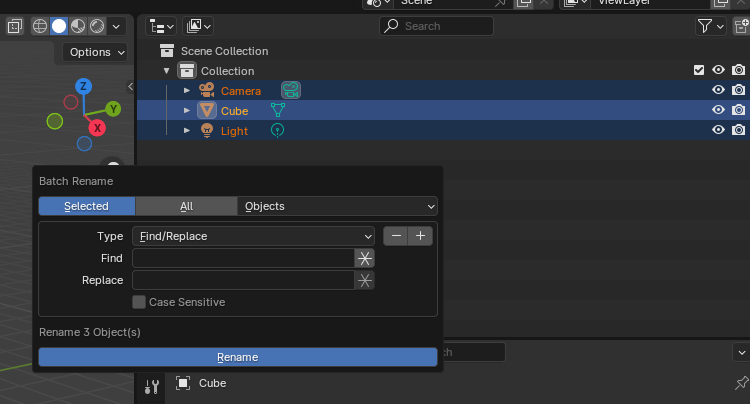Choose Selected in Batch Rename
Screen dimensions: 750x404
point(87,206)
